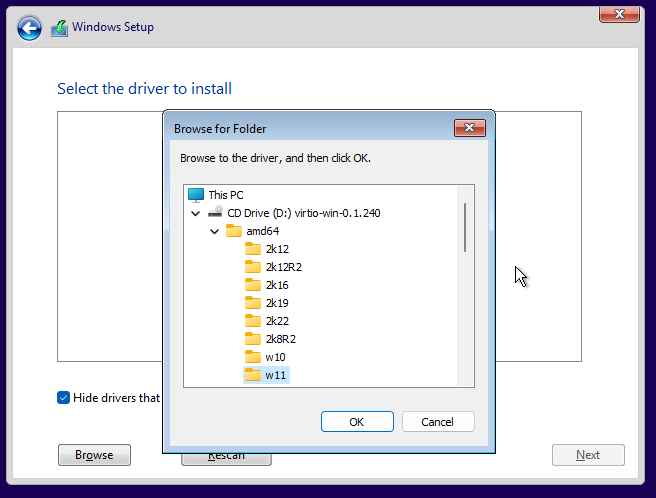The height and width of the screenshot is (498, 656).
Task: Click the Browse for Folder title text
Action: (x=220, y=128)
